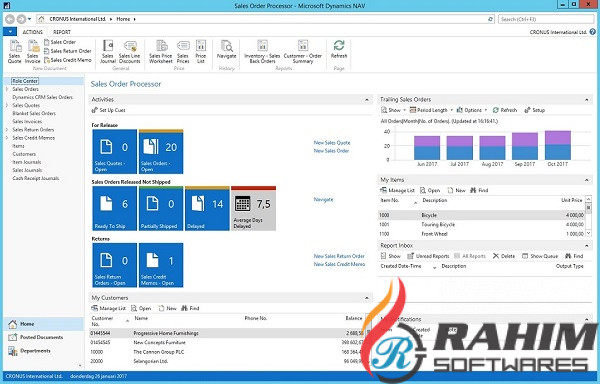Open the application menu dropdown

(x=10, y=32)
